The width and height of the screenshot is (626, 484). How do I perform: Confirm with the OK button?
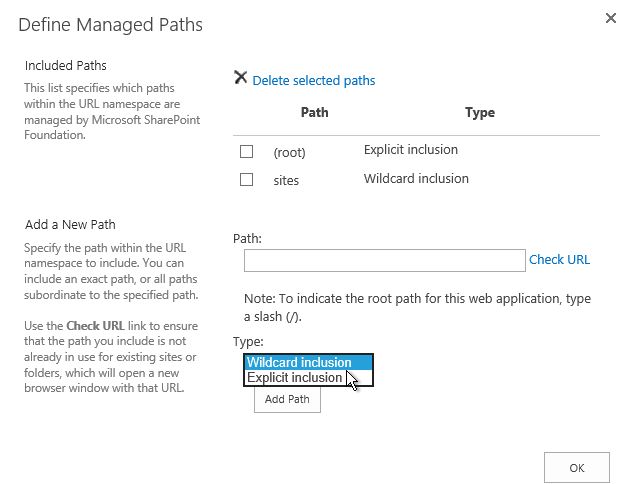576,467
